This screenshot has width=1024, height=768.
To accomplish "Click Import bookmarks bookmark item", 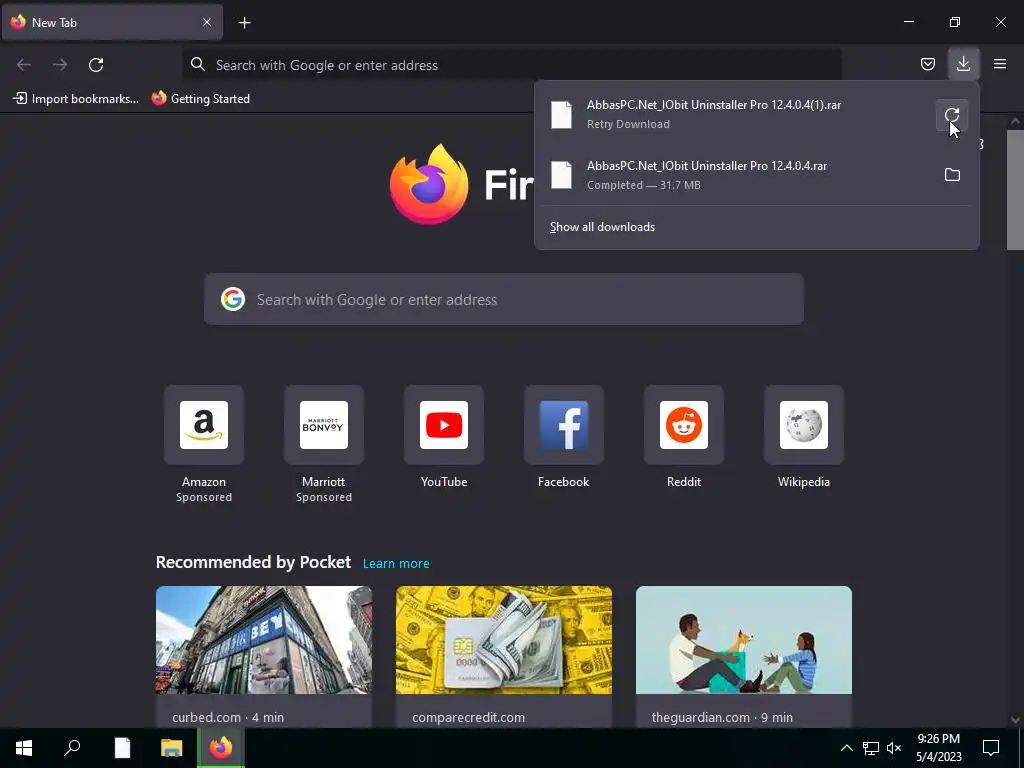I will coord(76,99).
